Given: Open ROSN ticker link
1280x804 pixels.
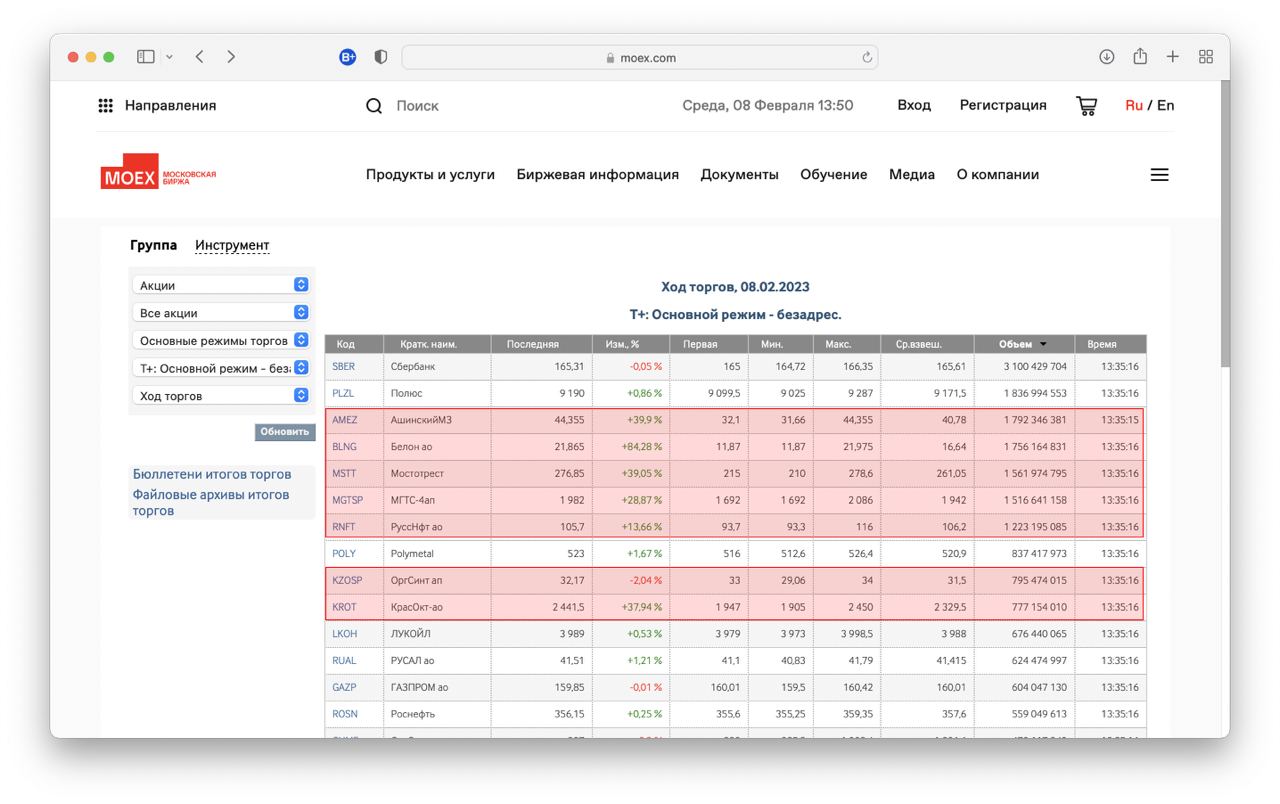Looking at the screenshot, I should pos(344,714).
